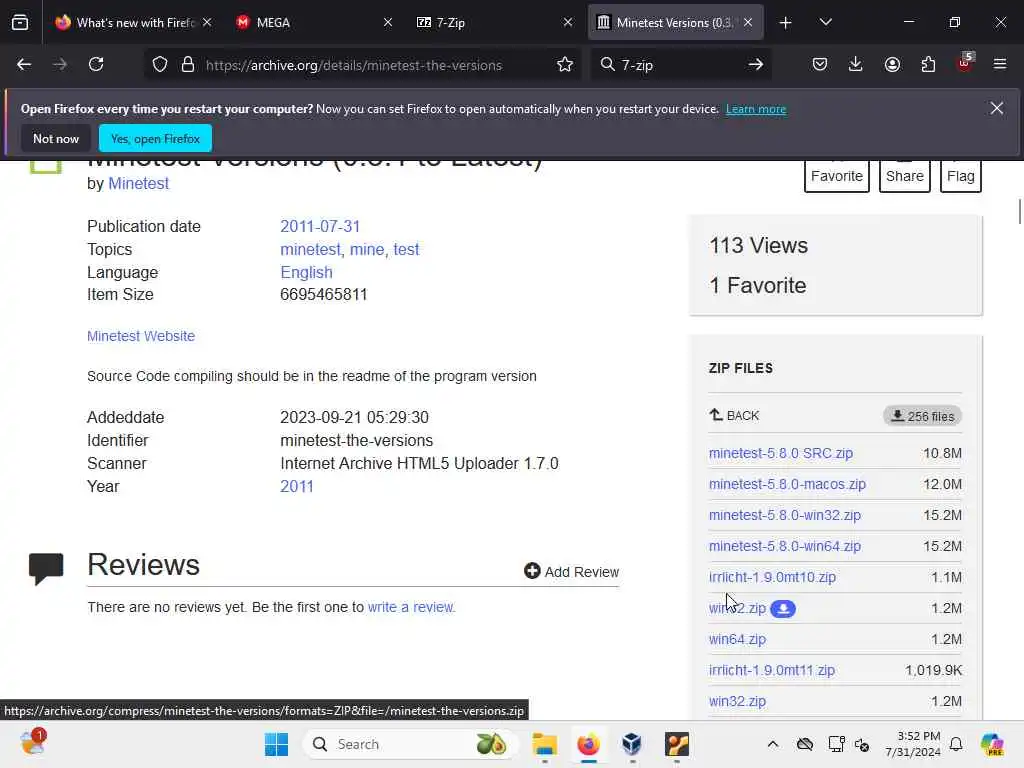Download minetest-5.8.0-macos.zip
This screenshot has height=768, width=1024.
(787, 484)
